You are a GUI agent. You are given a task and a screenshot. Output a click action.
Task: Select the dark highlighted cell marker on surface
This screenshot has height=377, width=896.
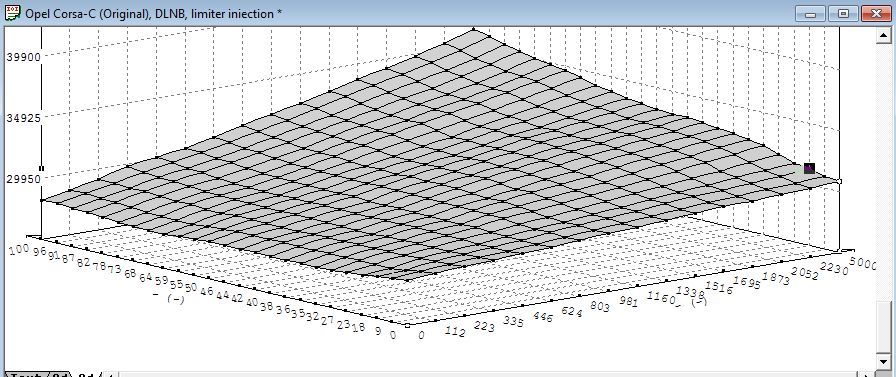[809, 168]
